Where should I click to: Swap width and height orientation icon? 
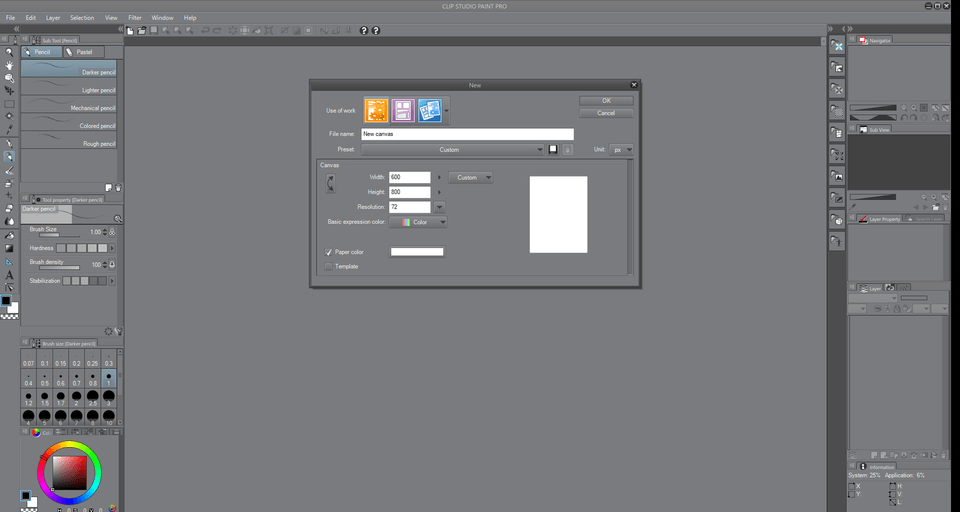click(x=330, y=184)
